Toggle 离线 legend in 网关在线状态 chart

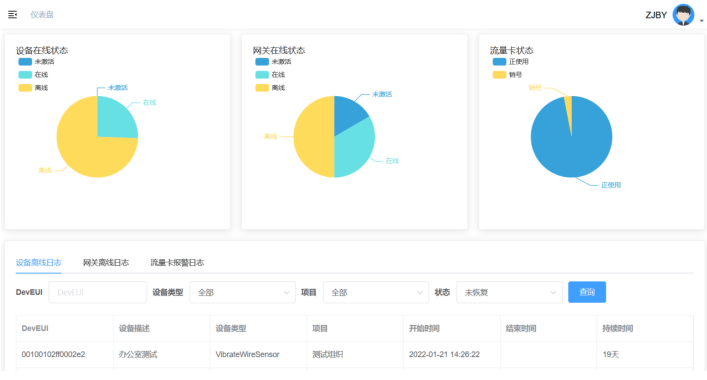coord(270,88)
